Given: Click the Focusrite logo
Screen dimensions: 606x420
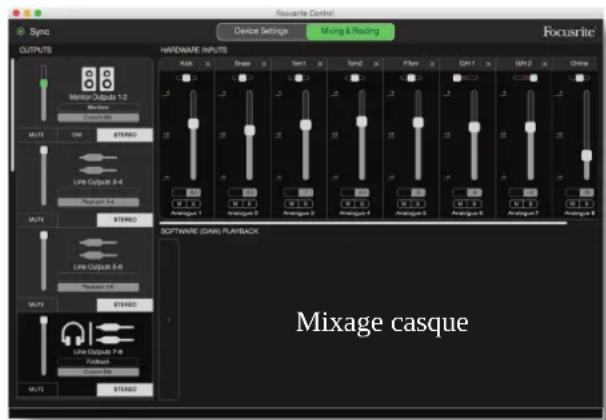Looking at the screenshot, I should (569, 32).
